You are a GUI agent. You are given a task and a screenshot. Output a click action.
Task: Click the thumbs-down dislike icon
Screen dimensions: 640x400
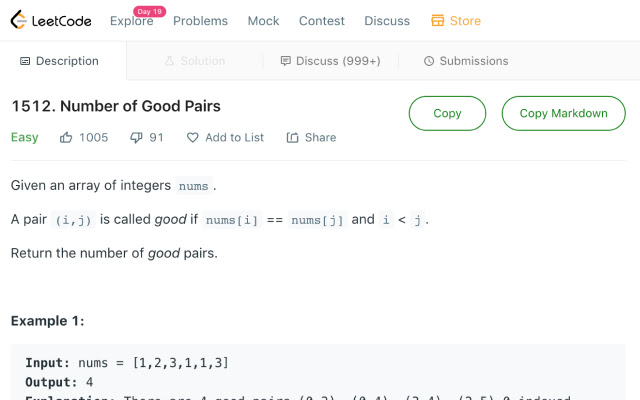click(136, 138)
